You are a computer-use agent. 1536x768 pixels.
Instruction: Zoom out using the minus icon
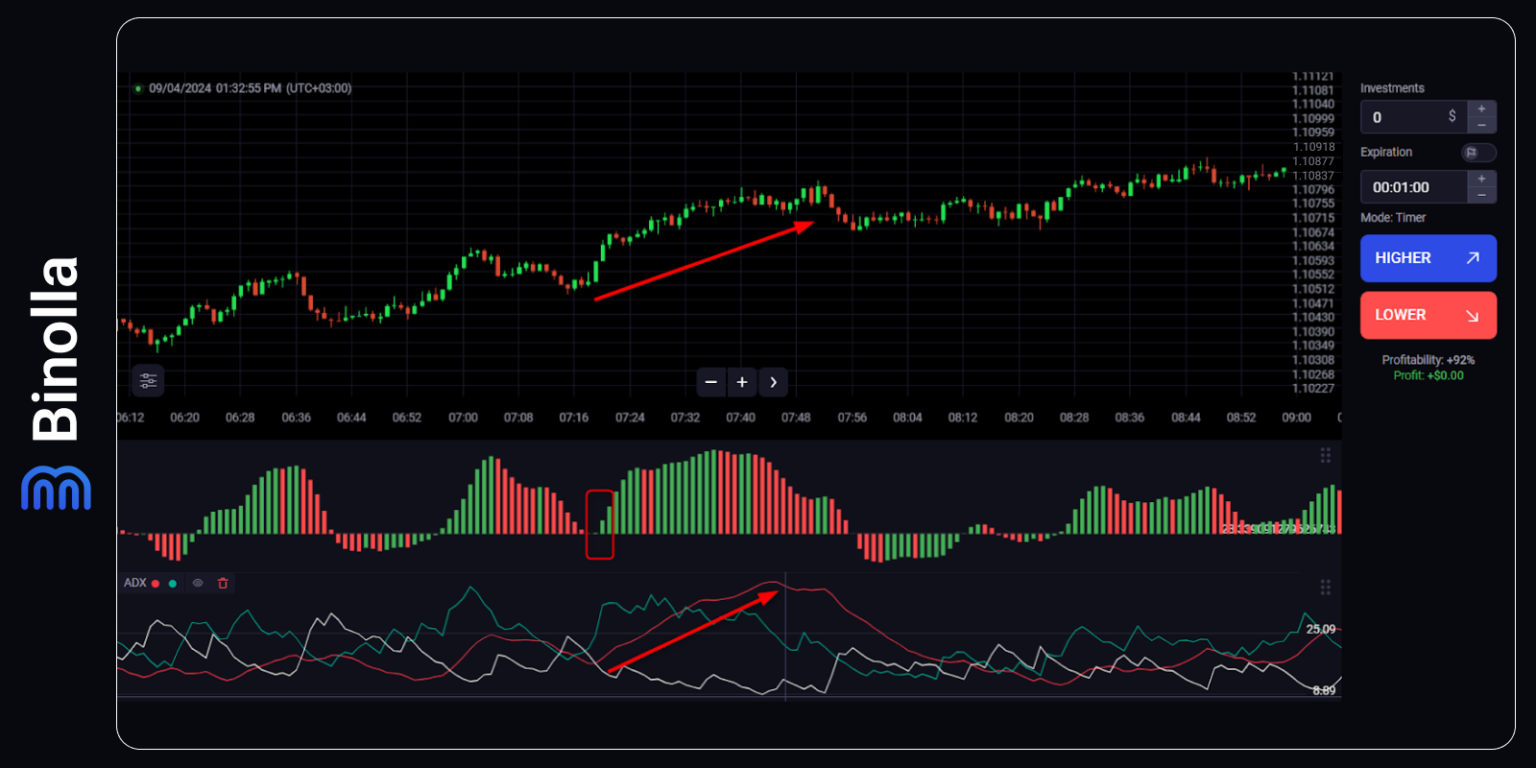710,382
